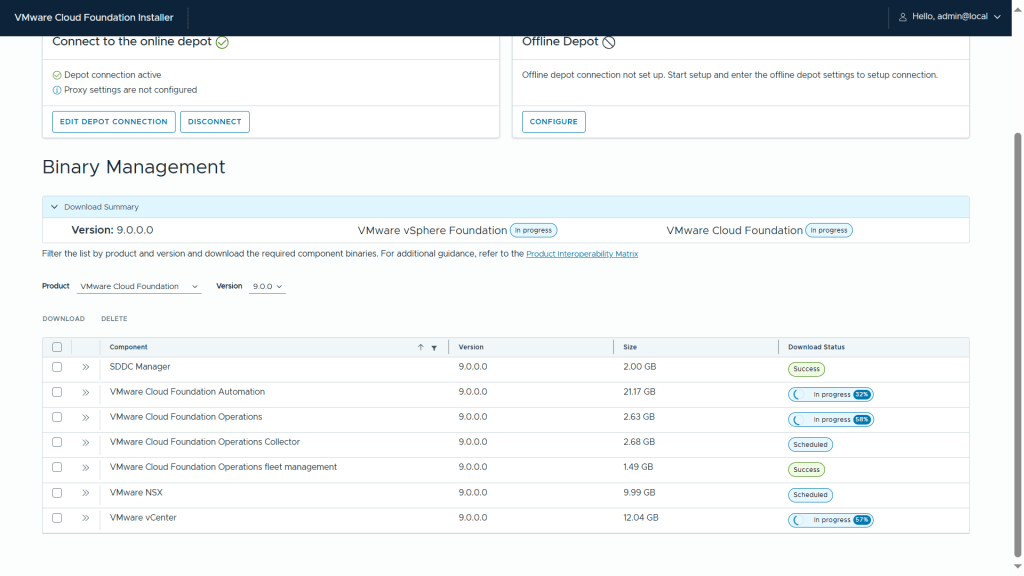Expand the VMware vCenter row details

tap(86, 518)
